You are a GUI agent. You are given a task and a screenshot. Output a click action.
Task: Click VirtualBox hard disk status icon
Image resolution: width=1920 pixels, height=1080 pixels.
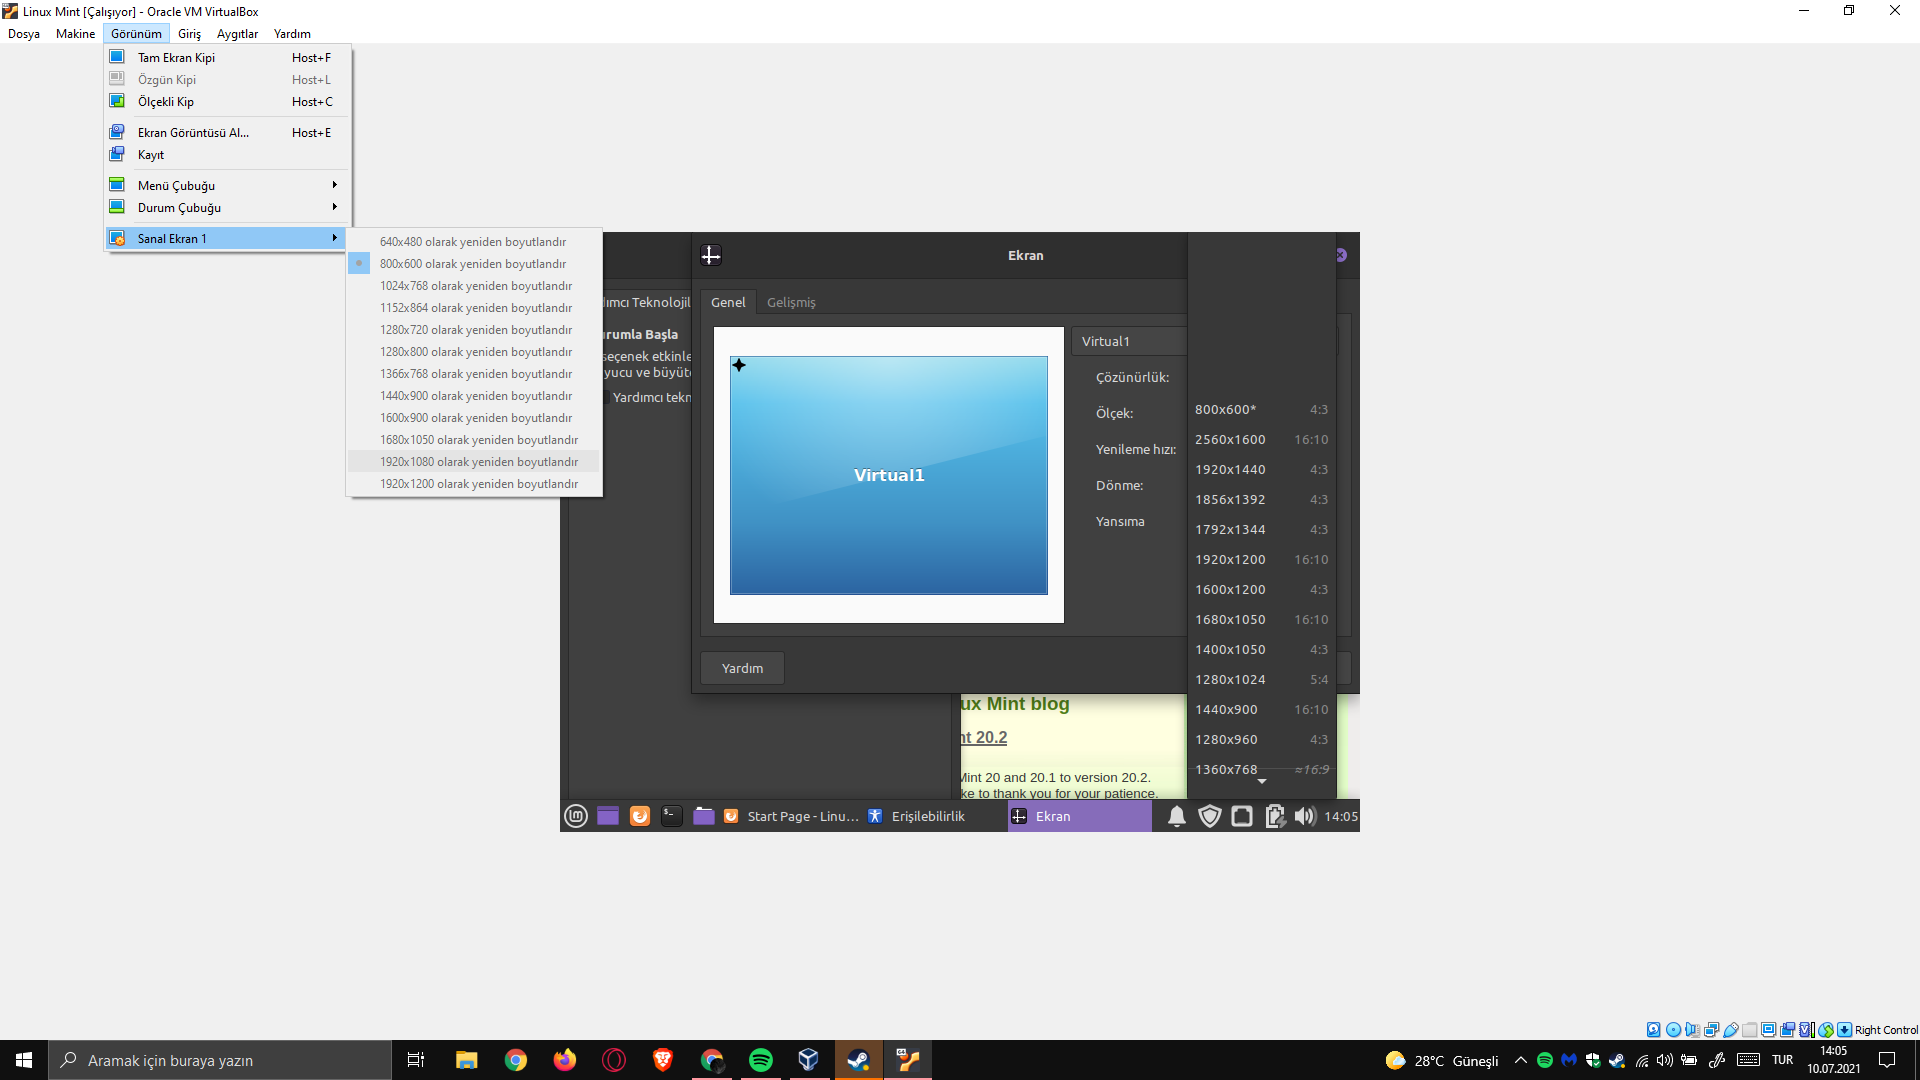[1653, 1030]
